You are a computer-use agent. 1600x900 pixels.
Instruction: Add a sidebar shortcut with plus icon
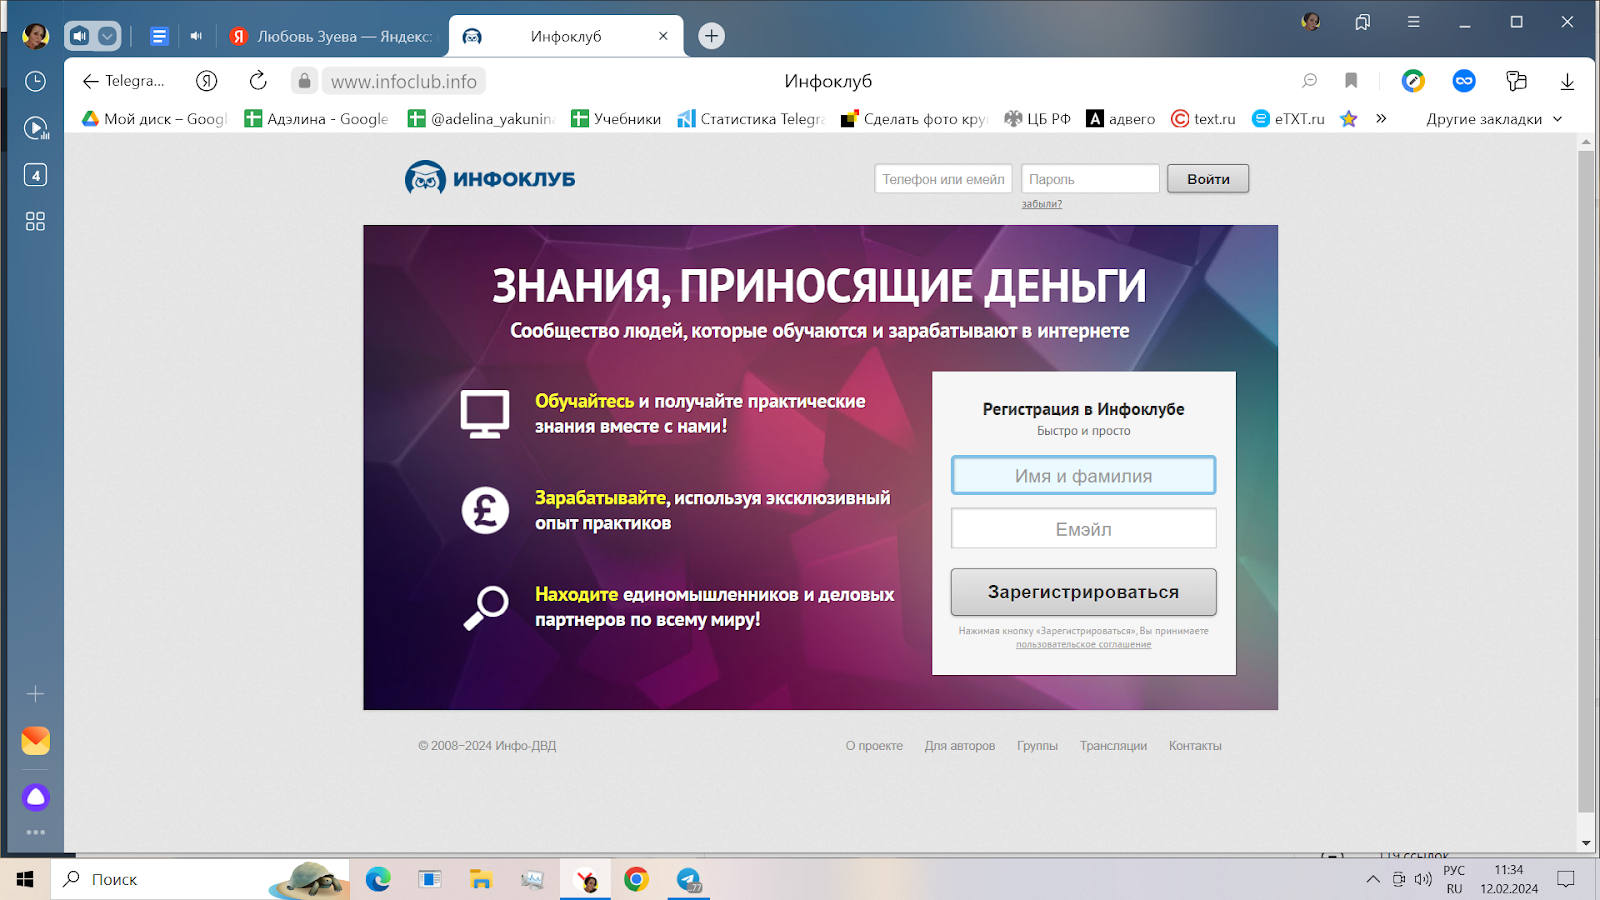pyautogui.click(x=35, y=694)
